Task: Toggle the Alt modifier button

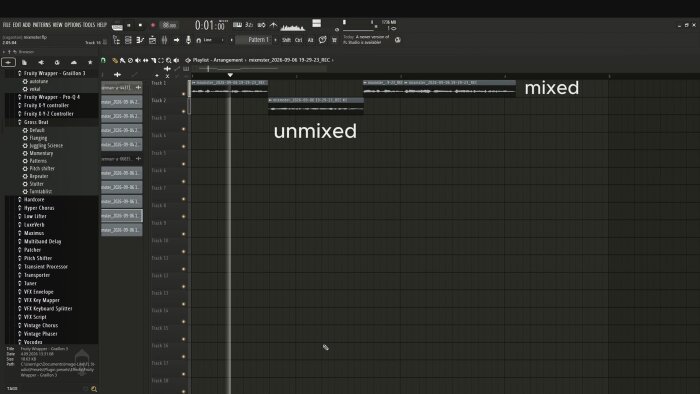Action: click(310, 40)
